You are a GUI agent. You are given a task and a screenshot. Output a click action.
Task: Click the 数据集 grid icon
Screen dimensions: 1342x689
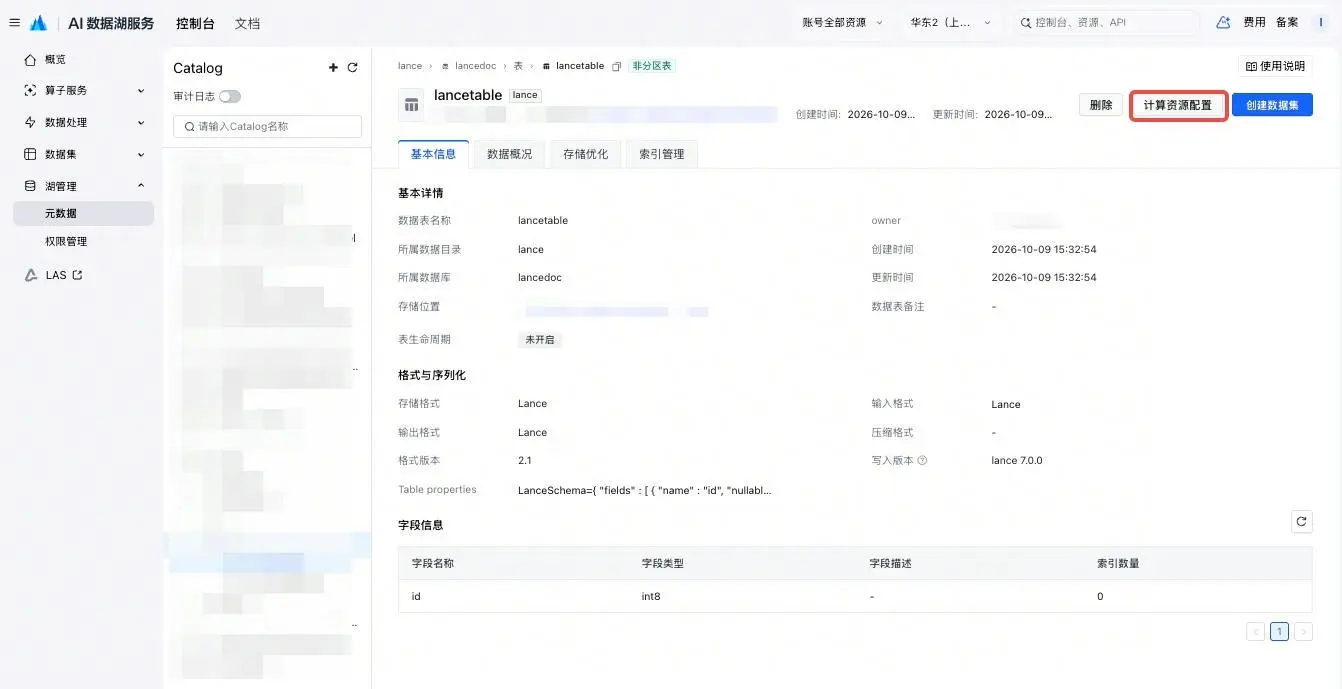point(30,154)
